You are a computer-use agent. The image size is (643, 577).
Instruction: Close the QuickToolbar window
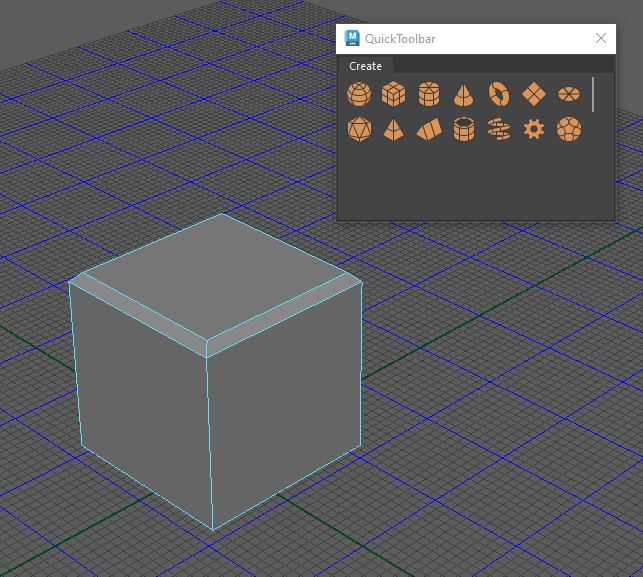tap(601, 38)
